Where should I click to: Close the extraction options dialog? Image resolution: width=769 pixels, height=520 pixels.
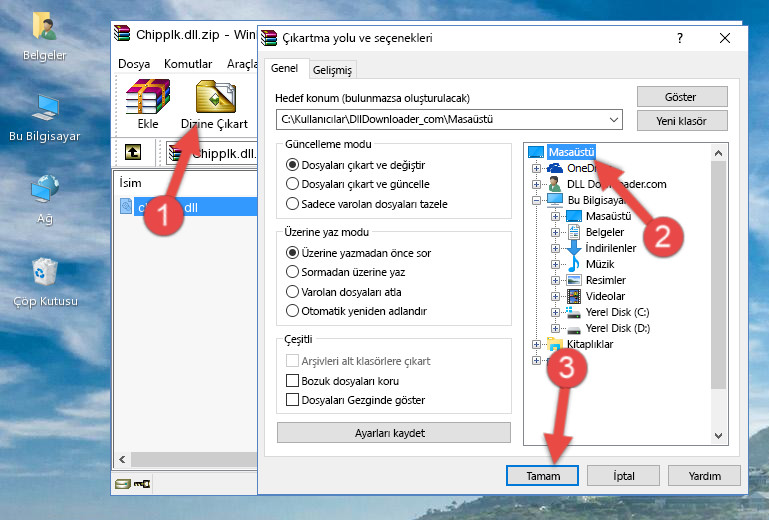[725, 38]
